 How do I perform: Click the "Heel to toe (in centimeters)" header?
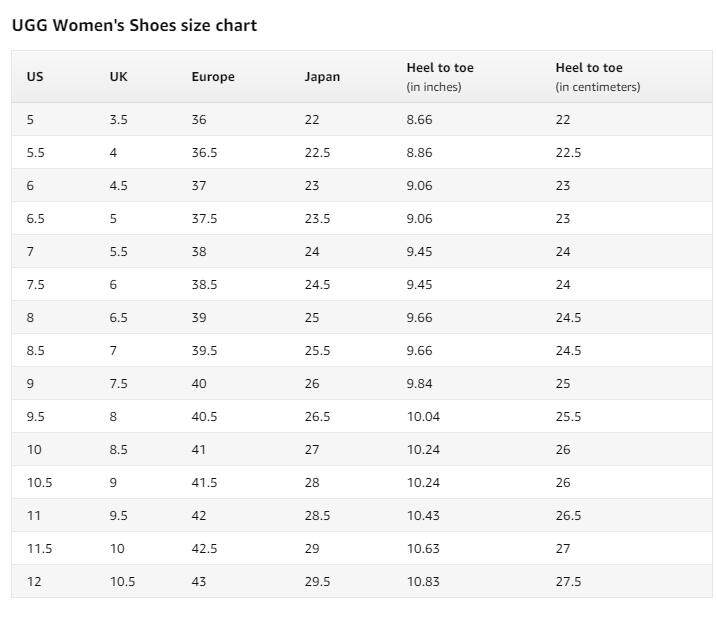(x=598, y=77)
